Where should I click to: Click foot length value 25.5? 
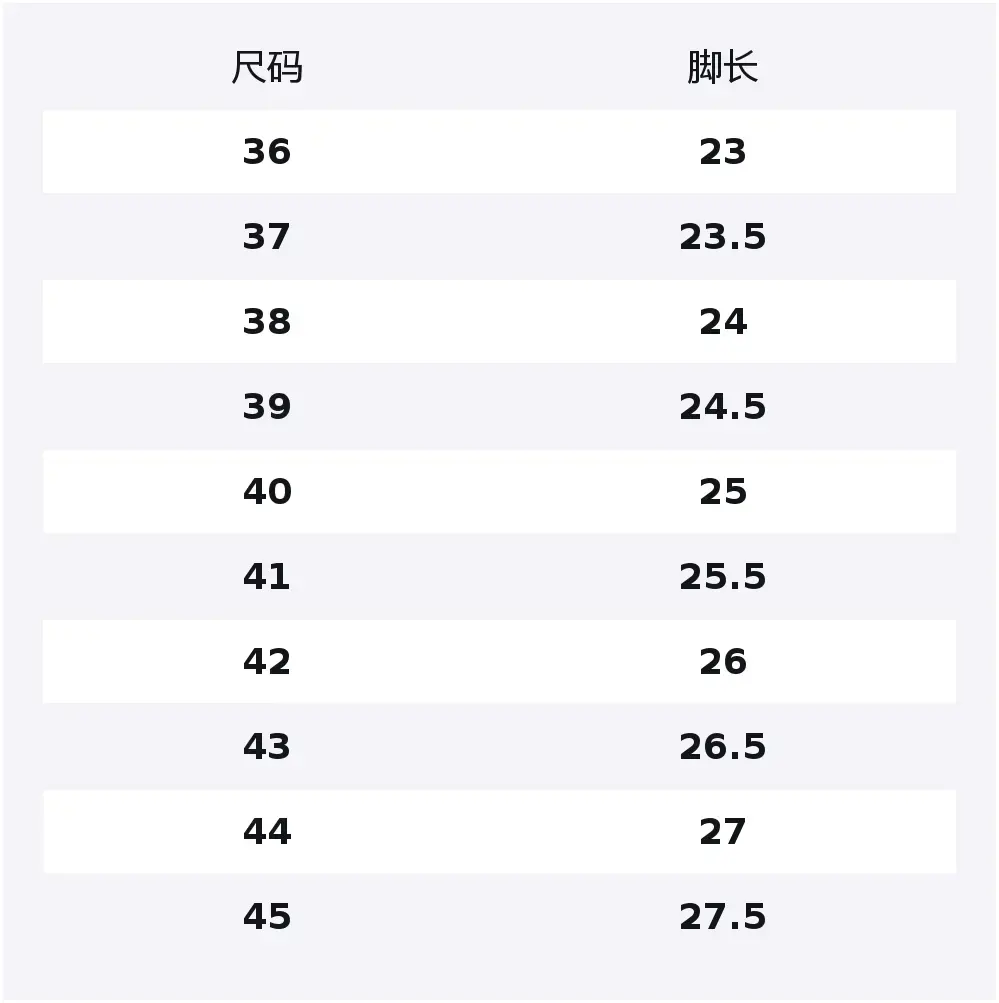722,577
